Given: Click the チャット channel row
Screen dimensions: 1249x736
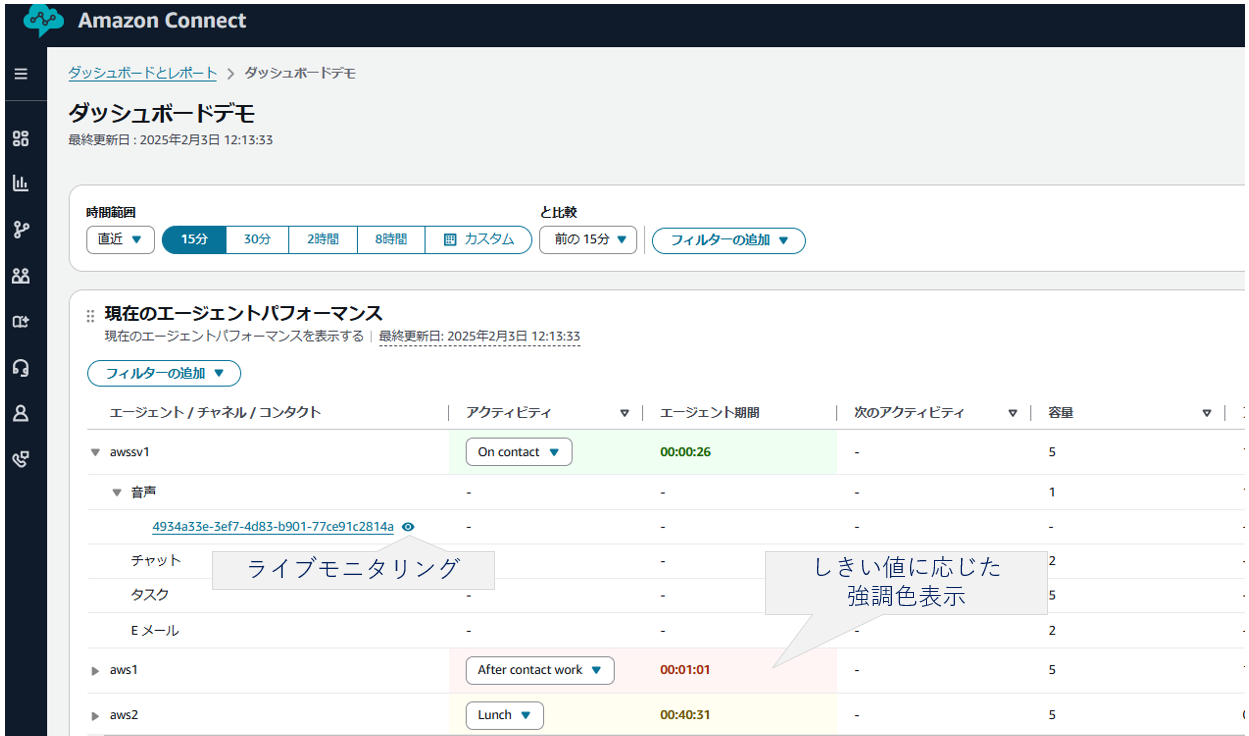Looking at the screenshot, I should pyautogui.click(x=156, y=561).
